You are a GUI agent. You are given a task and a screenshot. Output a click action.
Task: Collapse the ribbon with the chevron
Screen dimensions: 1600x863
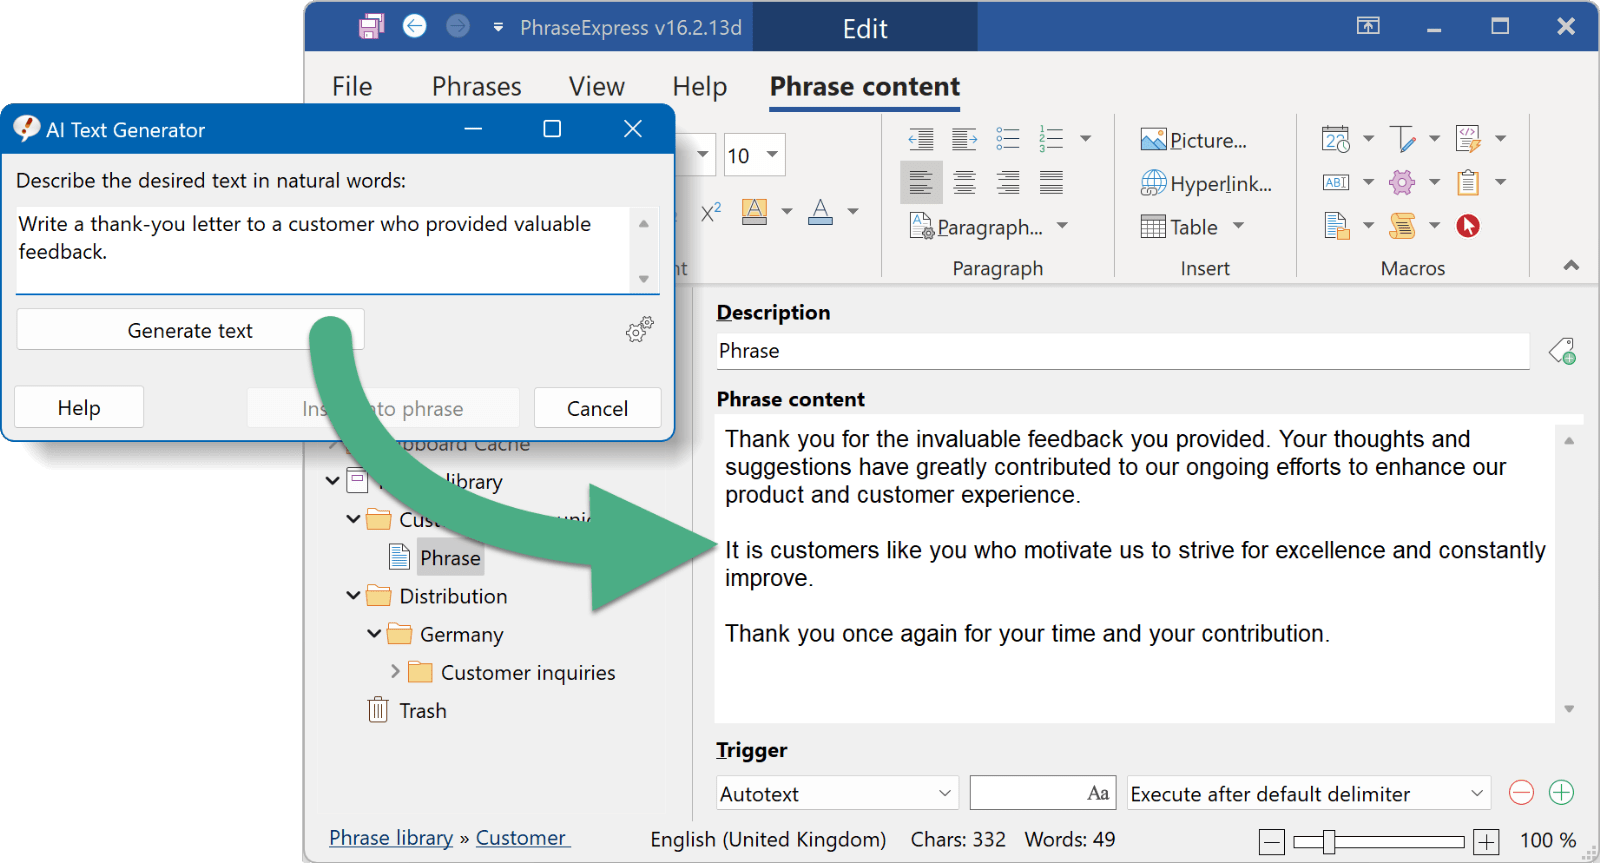1571,266
